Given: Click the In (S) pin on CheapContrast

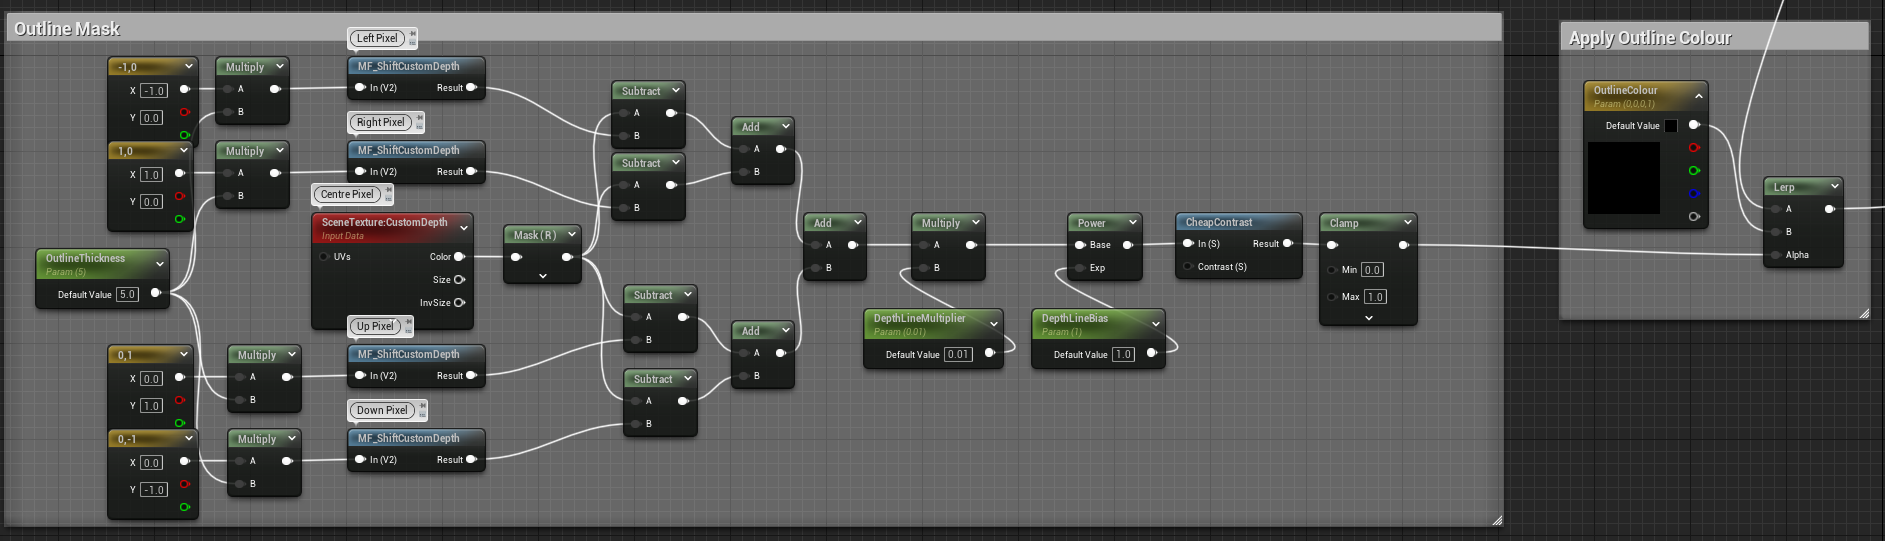Looking at the screenshot, I should [1188, 244].
